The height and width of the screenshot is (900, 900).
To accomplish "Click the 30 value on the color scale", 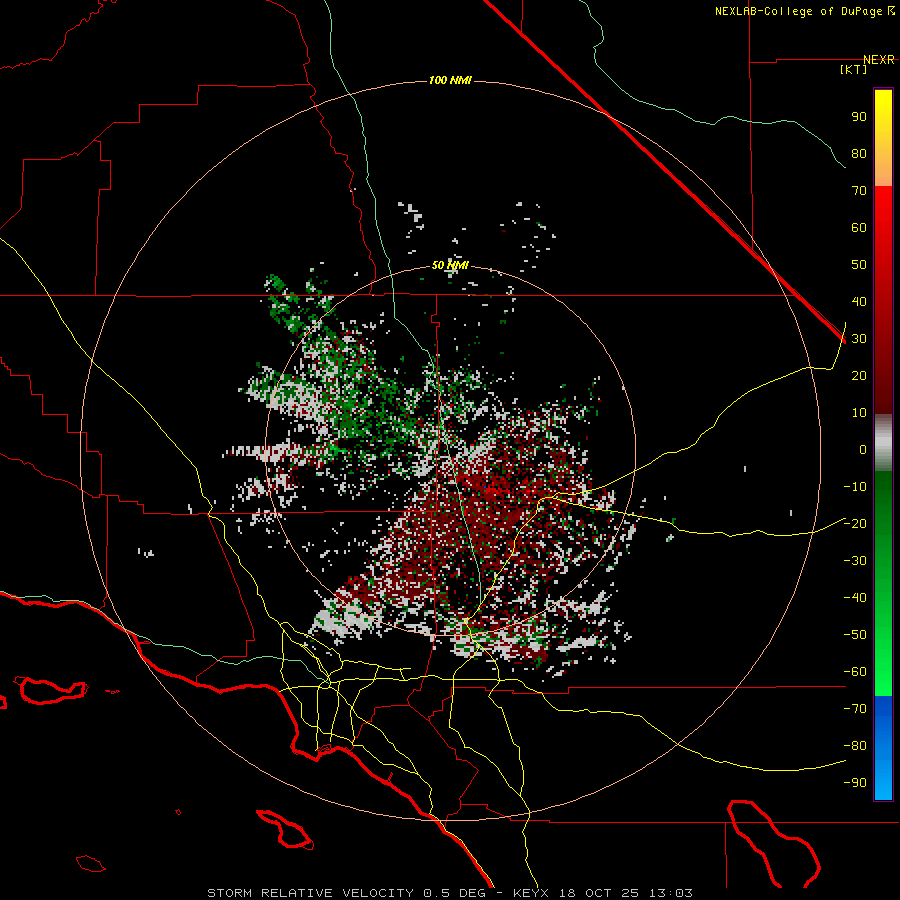I will [859, 339].
